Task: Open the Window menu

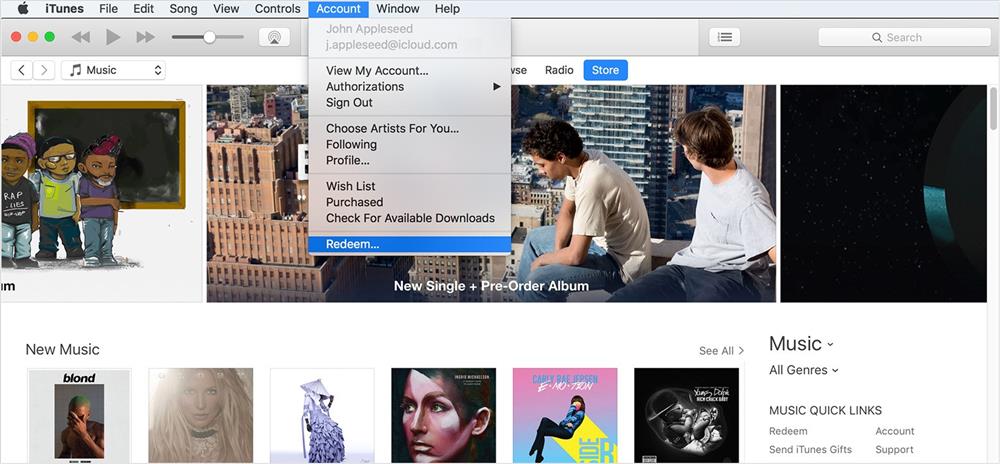Action: (x=398, y=9)
